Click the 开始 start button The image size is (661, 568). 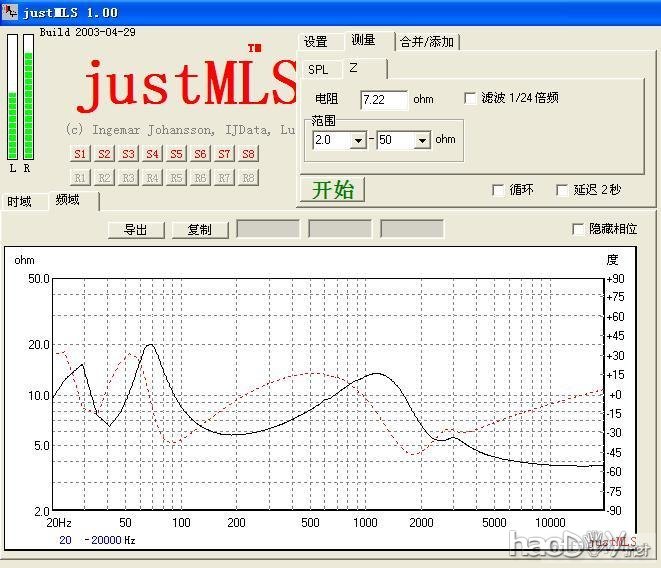[x=332, y=189]
